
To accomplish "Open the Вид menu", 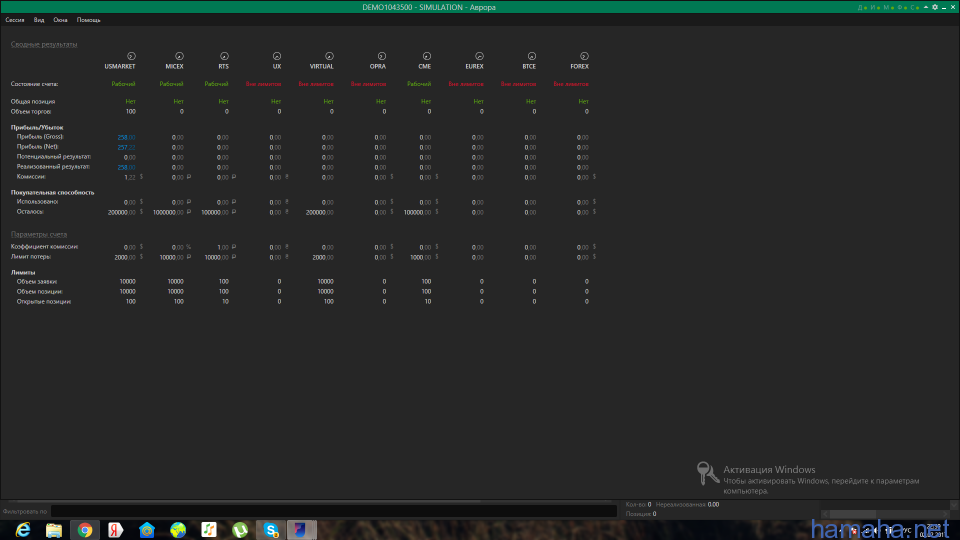I will [39, 20].
